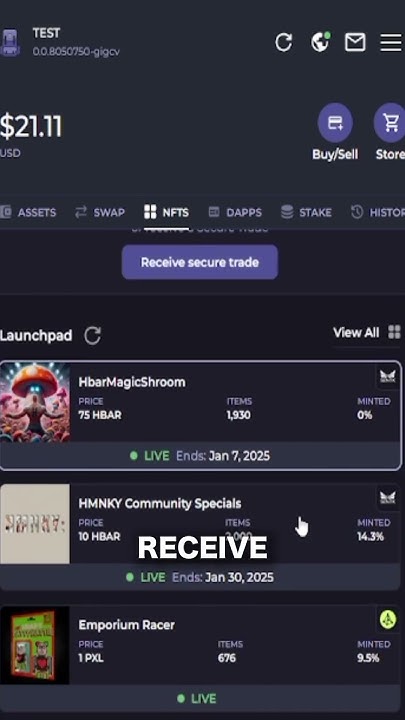Open the network globe icon
The width and height of the screenshot is (405, 720).
[320, 42]
